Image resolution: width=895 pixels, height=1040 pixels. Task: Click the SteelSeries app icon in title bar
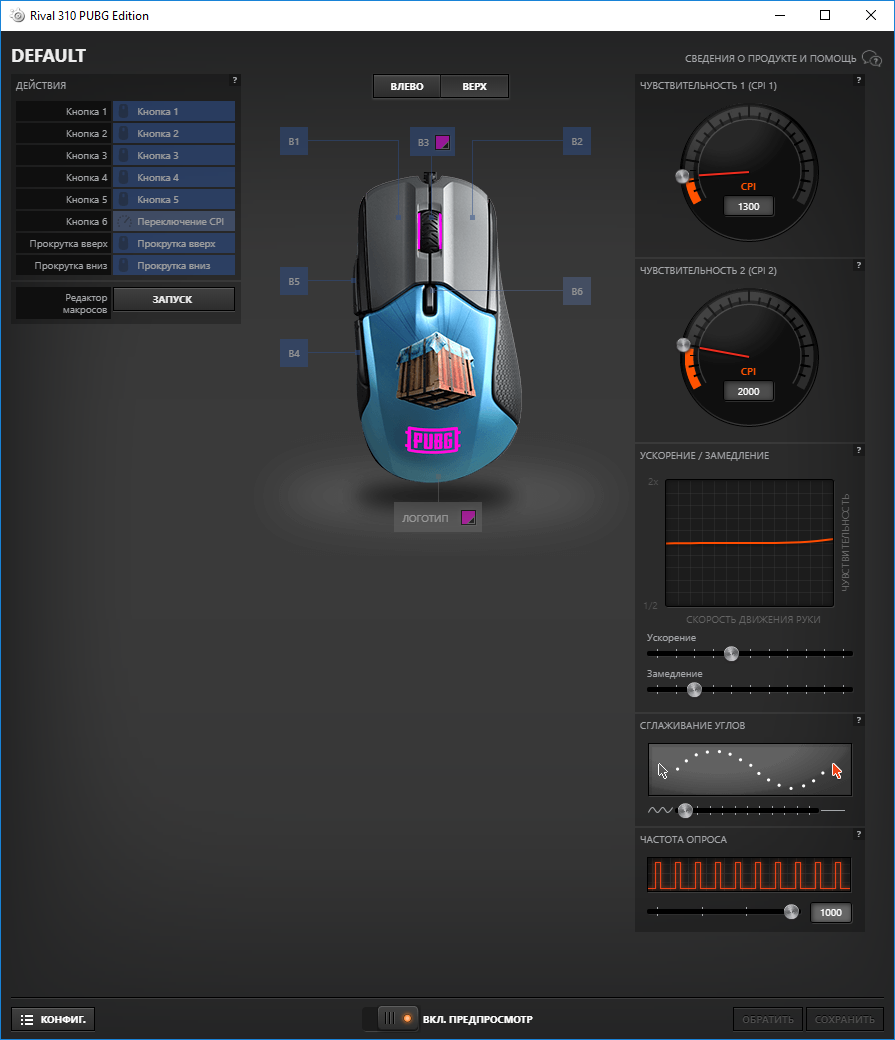[x=17, y=15]
